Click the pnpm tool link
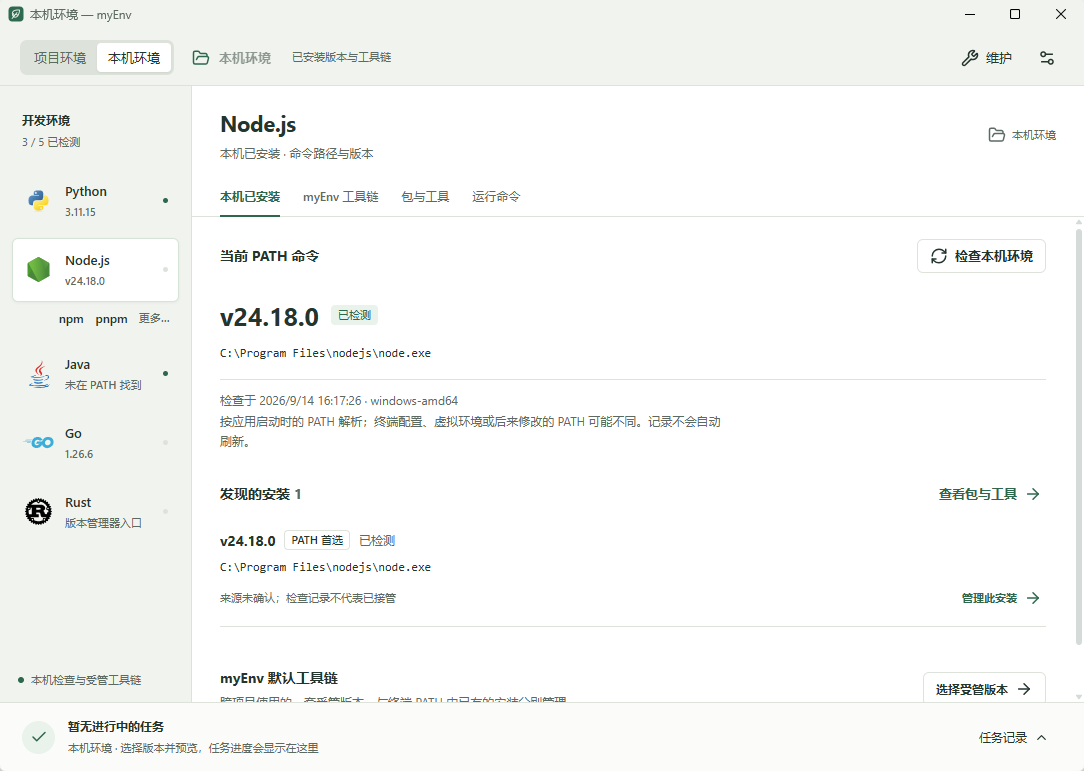 tap(111, 319)
